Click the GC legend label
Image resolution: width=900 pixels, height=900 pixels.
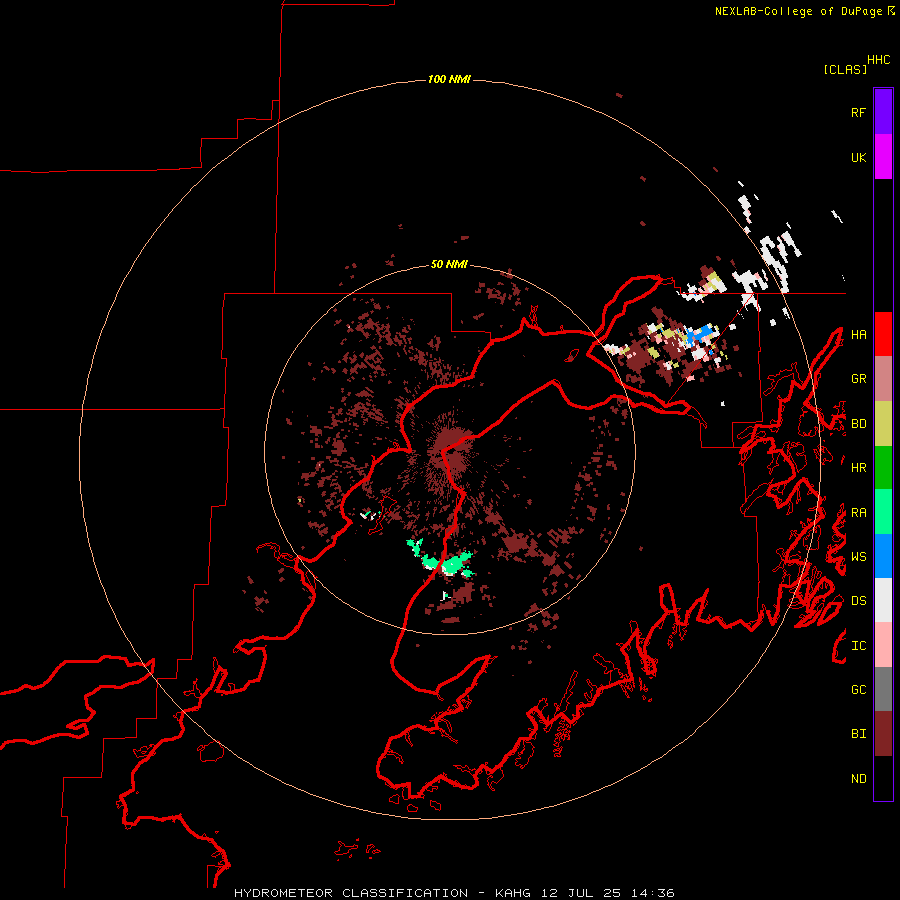858,690
